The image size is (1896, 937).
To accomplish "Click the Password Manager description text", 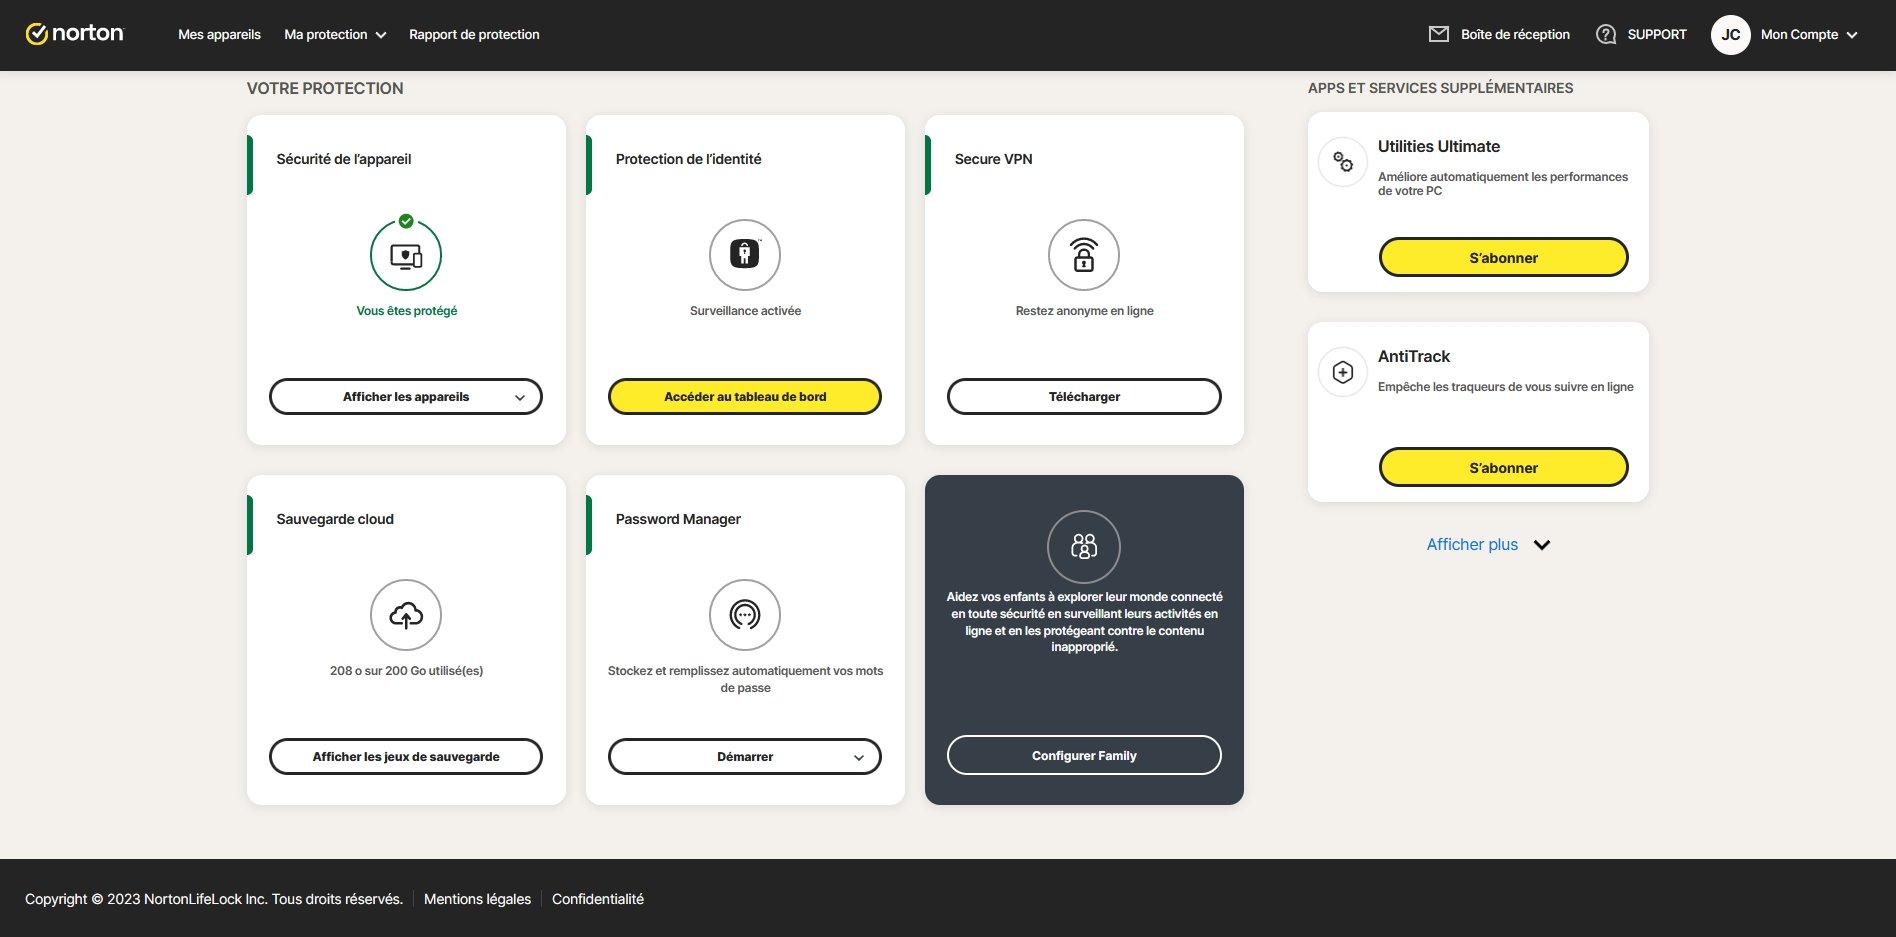I will coord(745,679).
